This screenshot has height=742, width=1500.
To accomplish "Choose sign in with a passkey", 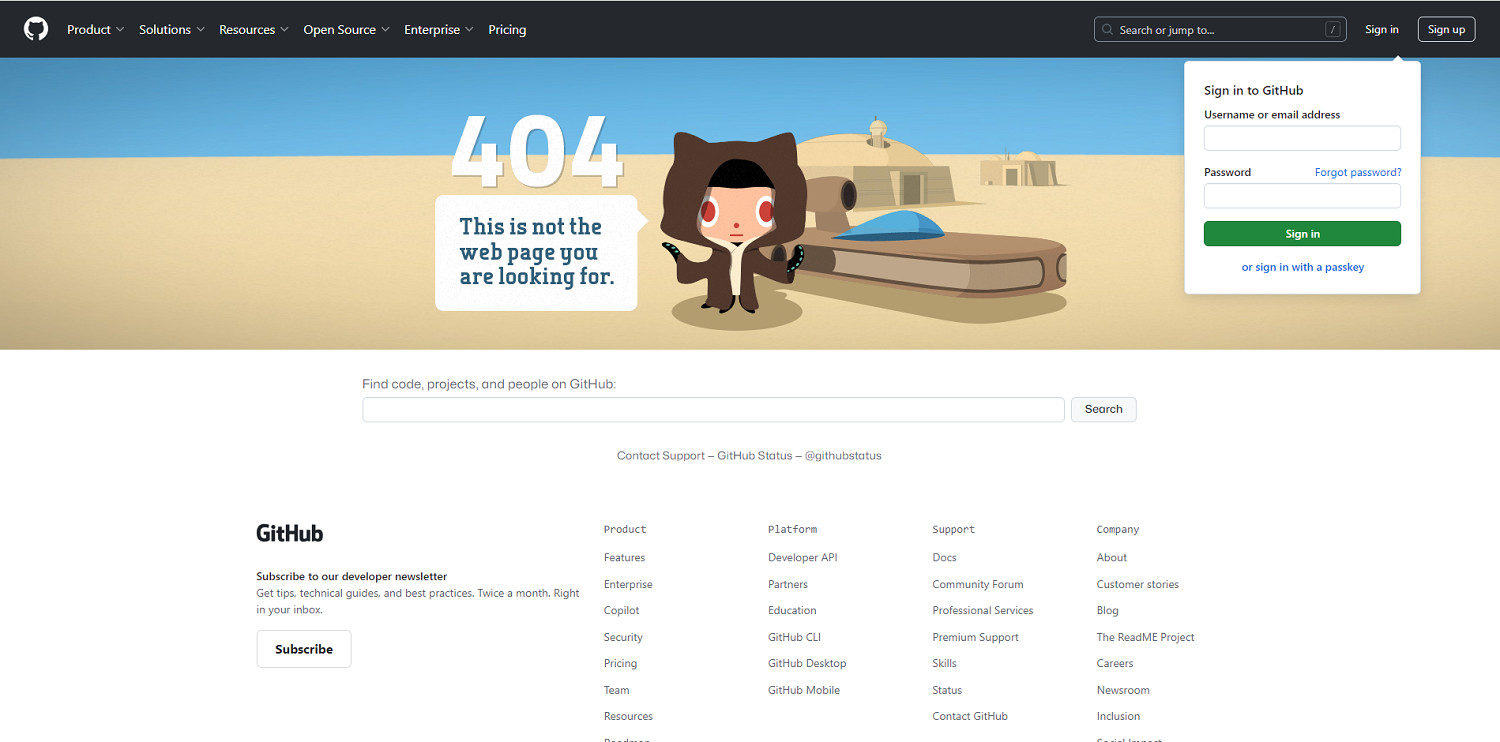I will [1302, 267].
